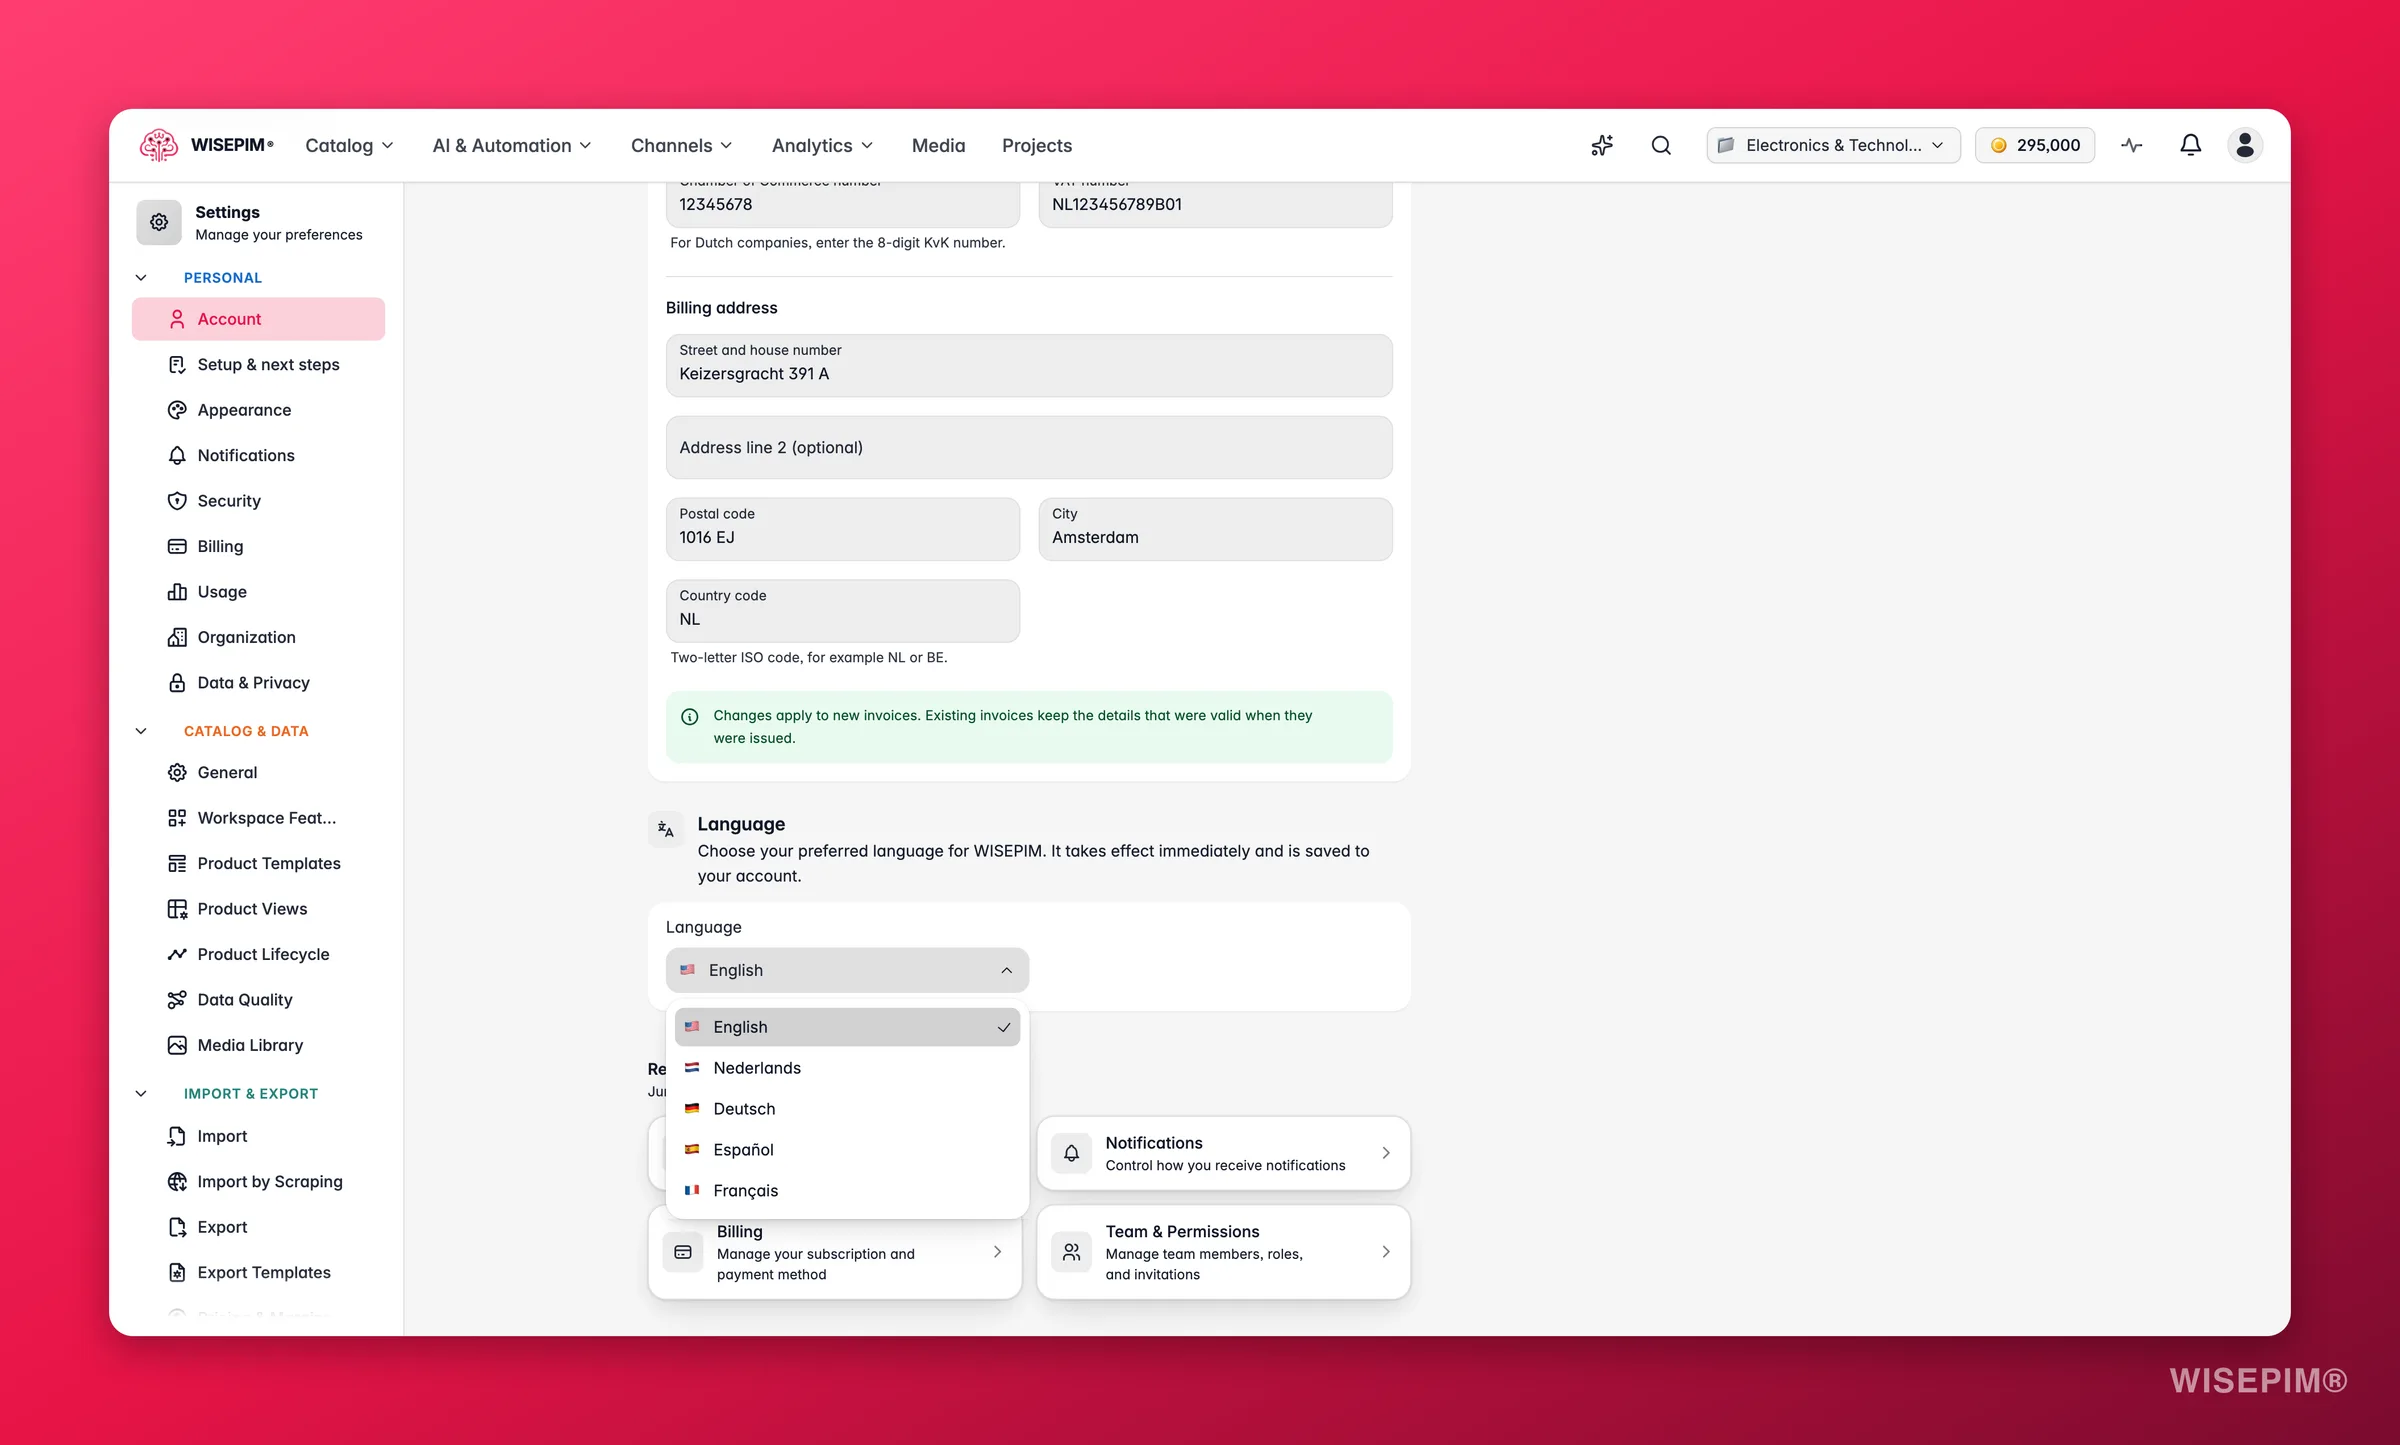Click the Export Templates file icon
The height and width of the screenshot is (1445, 2400).
[177, 1273]
